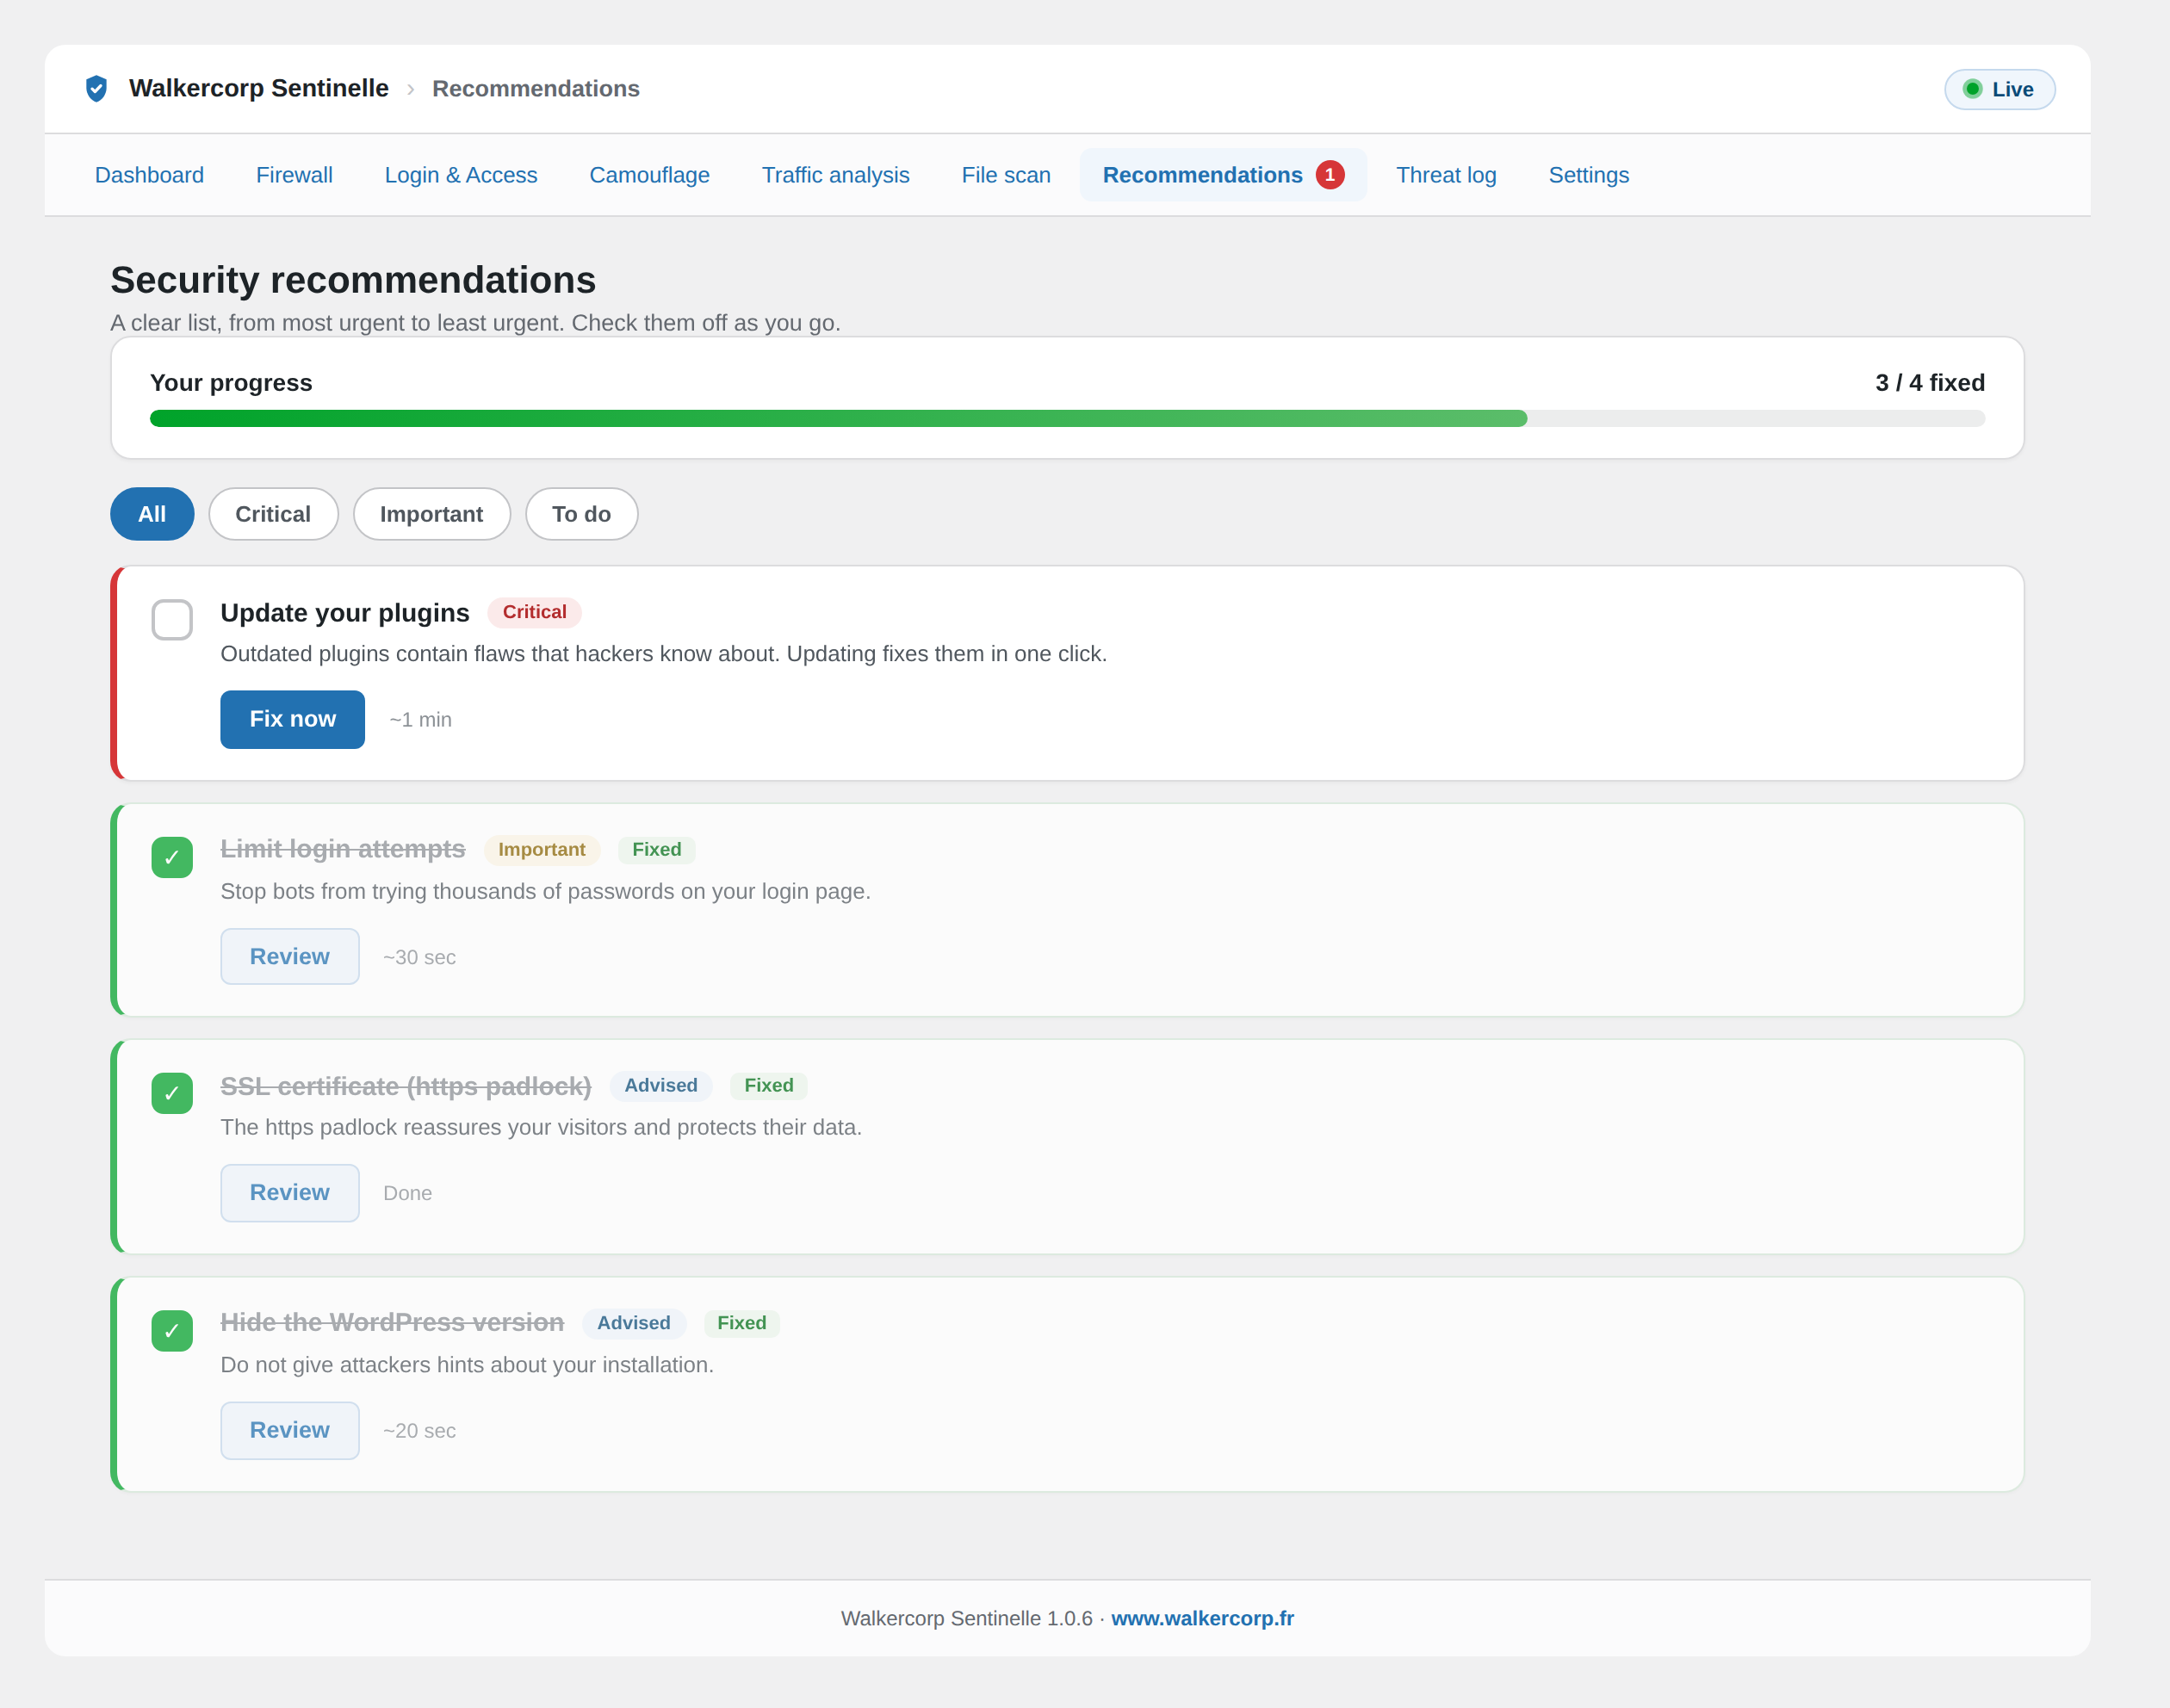2170x1708 pixels.
Task: Open the Threat log tab
Action: tap(1446, 175)
